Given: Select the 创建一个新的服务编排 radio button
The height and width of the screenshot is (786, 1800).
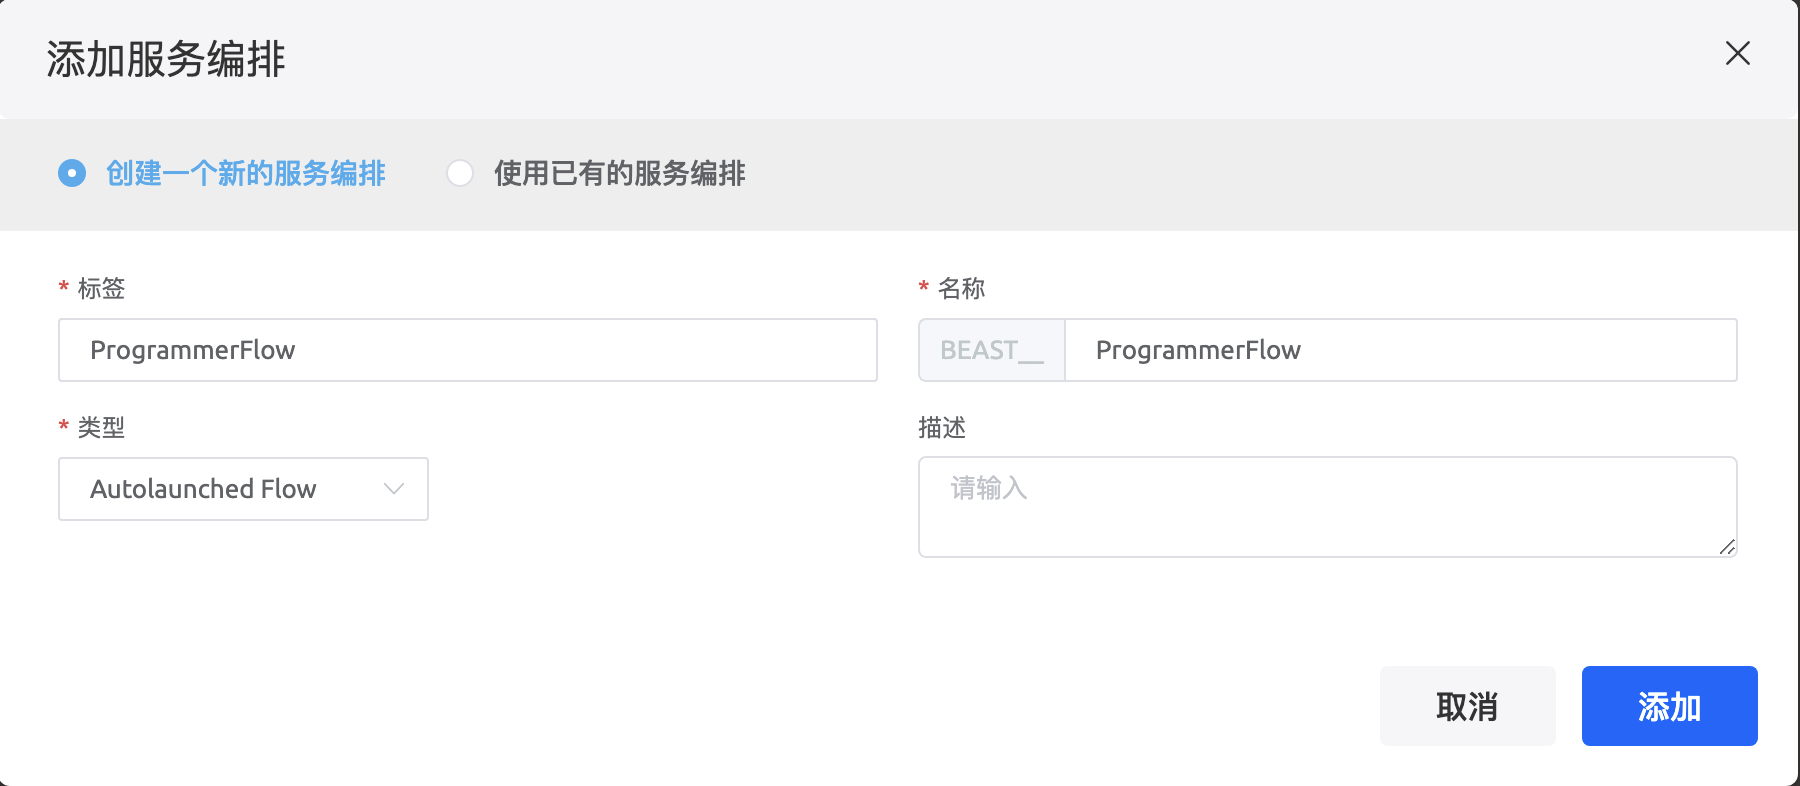Looking at the screenshot, I should coord(72,173).
